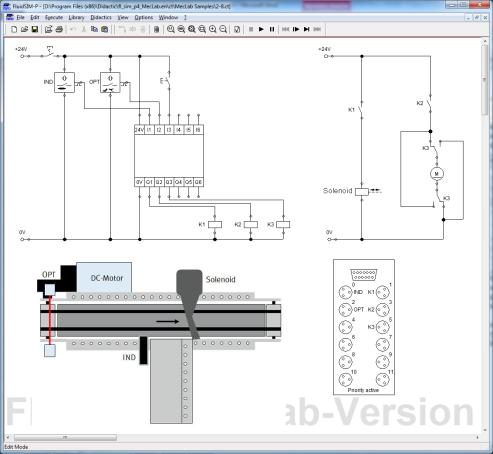Click the Open file folder icon
This screenshot has height=454, width=493.
coord(24,29)
